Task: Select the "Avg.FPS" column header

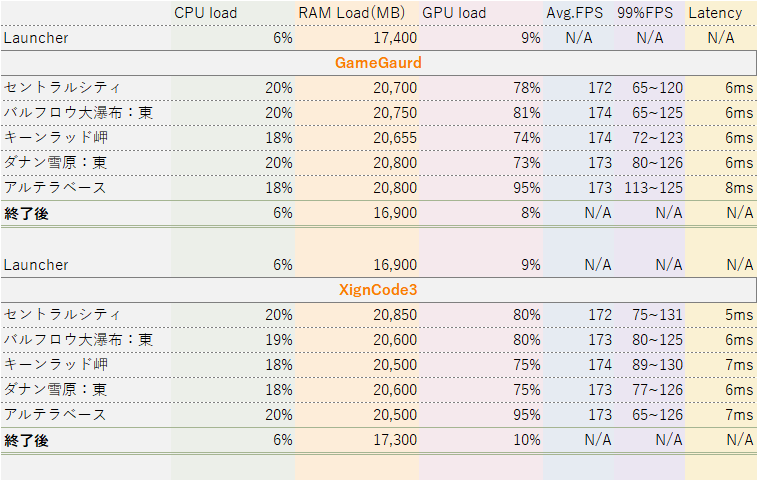Action: pos(575,13)
